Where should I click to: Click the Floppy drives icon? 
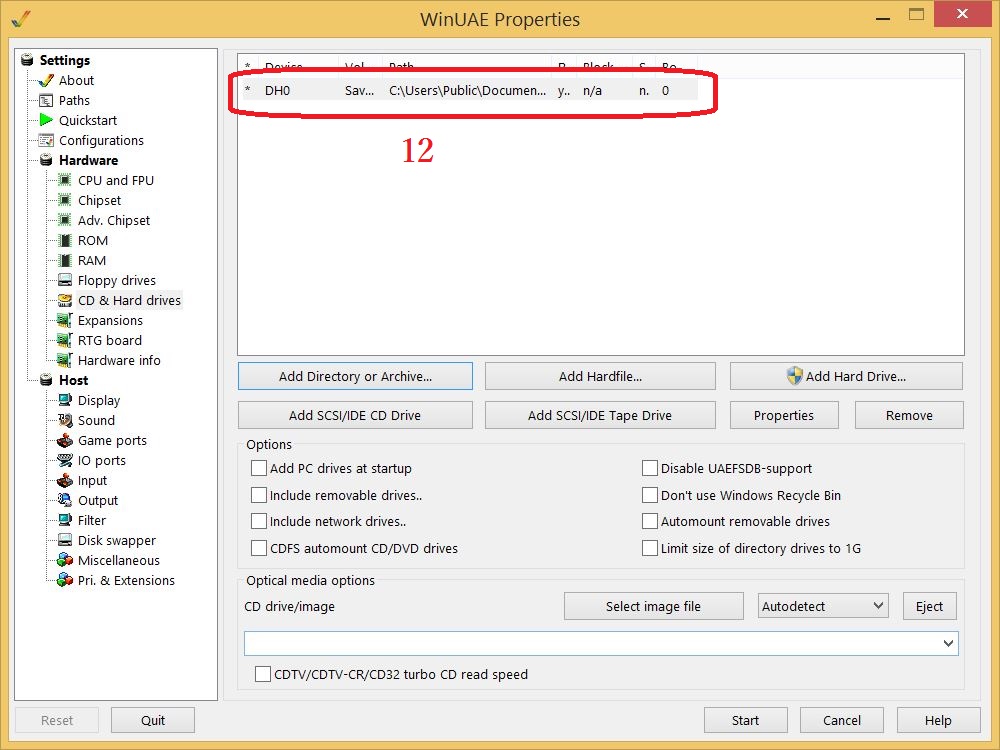pyautogui.click(x=64, y=280)
